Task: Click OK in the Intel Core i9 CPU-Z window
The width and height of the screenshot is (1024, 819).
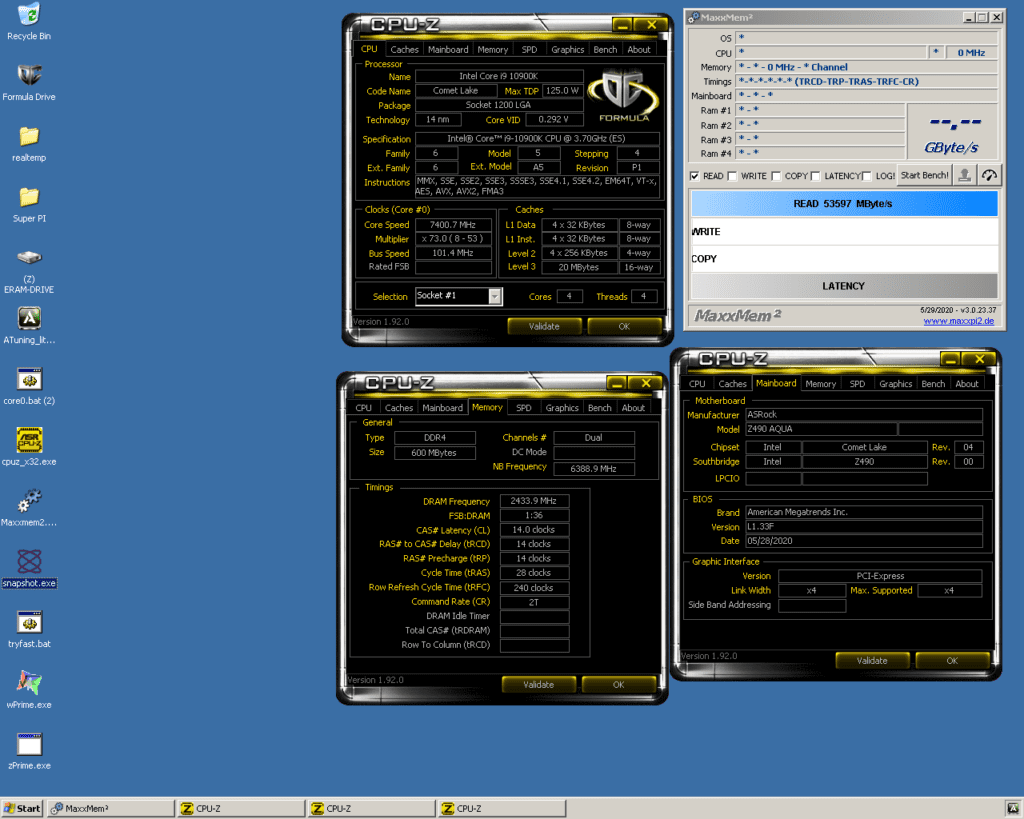Action: (624, 327)
